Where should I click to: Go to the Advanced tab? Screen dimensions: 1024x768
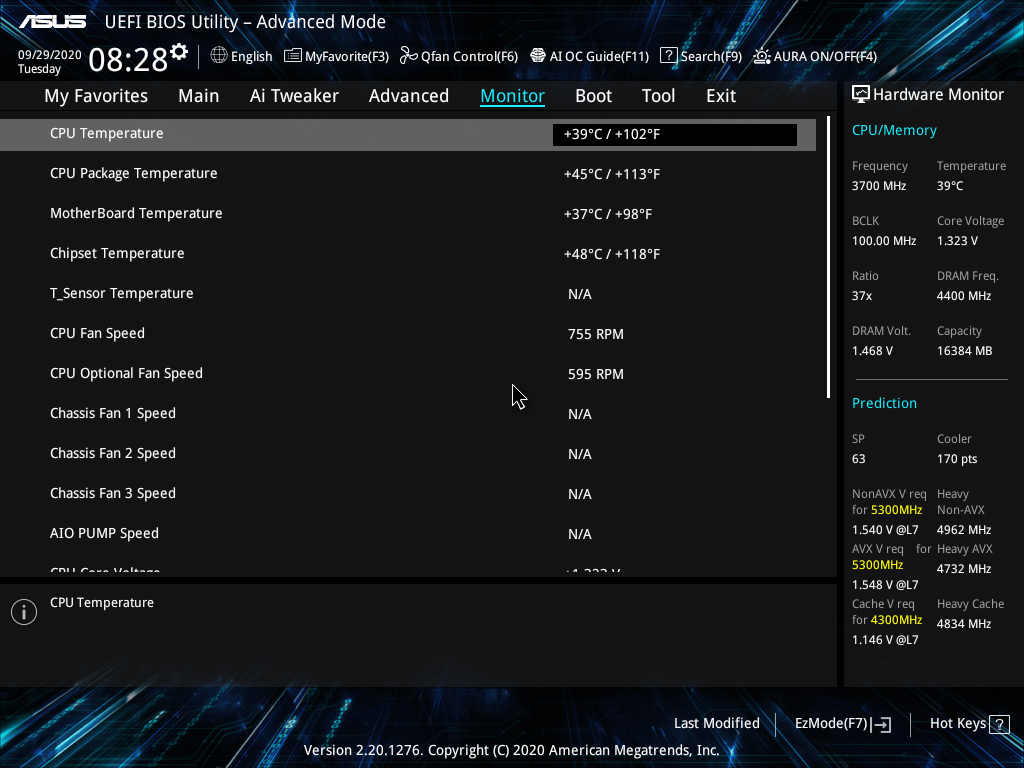pos(409,96)
